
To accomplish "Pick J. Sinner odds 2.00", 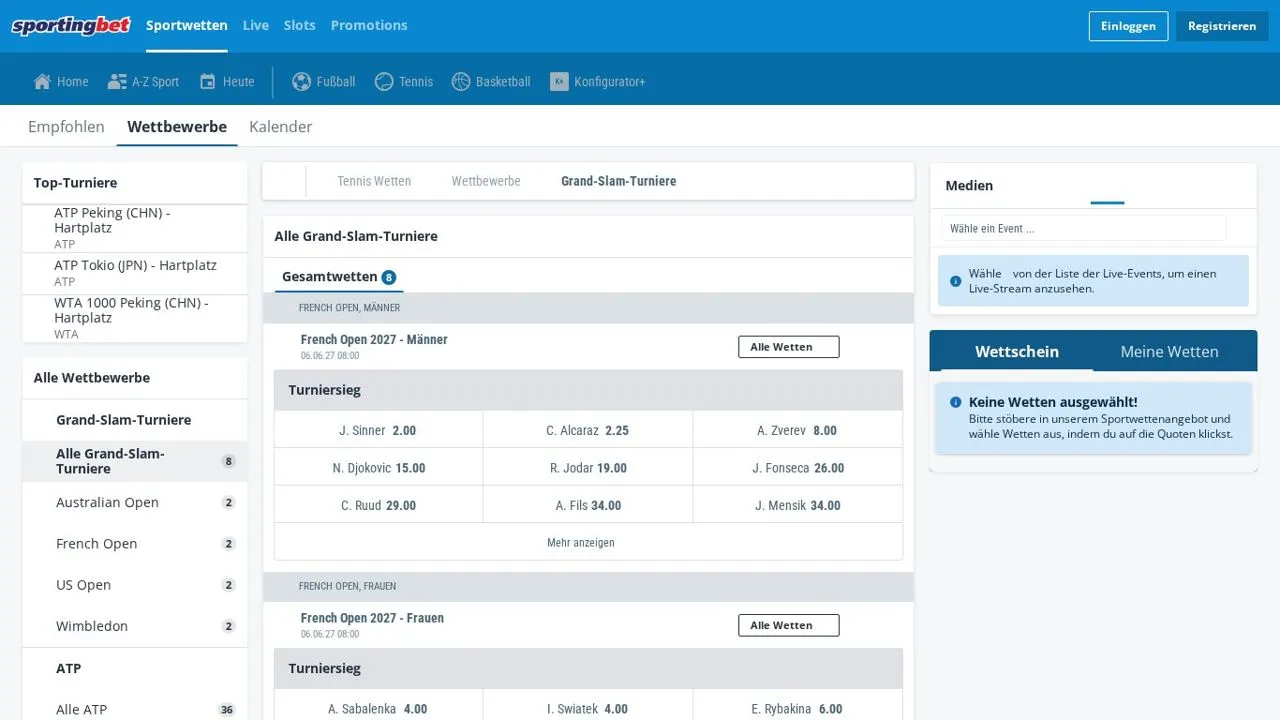I will pos(378,430).
